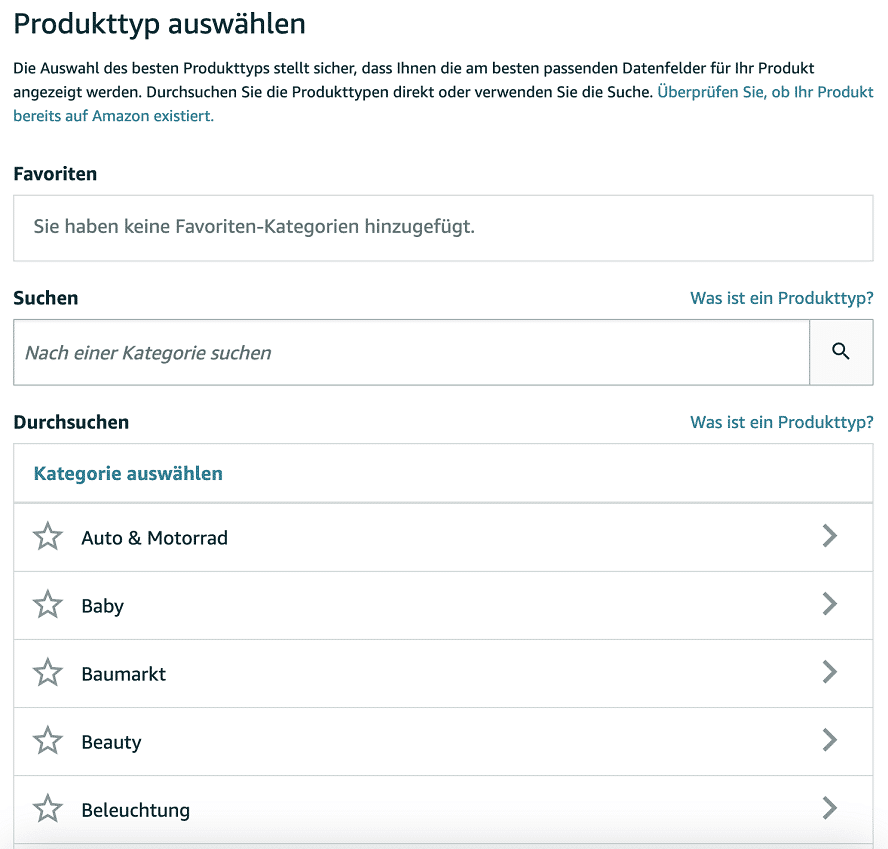This screenshot has height=849, width=888.
Task: Favorite the Auto & Motorrad category star
Action: [48, 537]
